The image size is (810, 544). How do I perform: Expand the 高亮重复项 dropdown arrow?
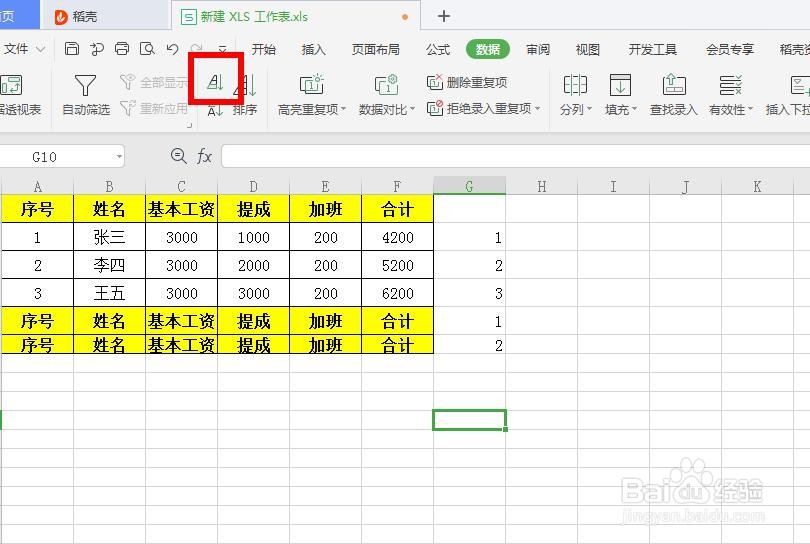click(x=344, y=108)
